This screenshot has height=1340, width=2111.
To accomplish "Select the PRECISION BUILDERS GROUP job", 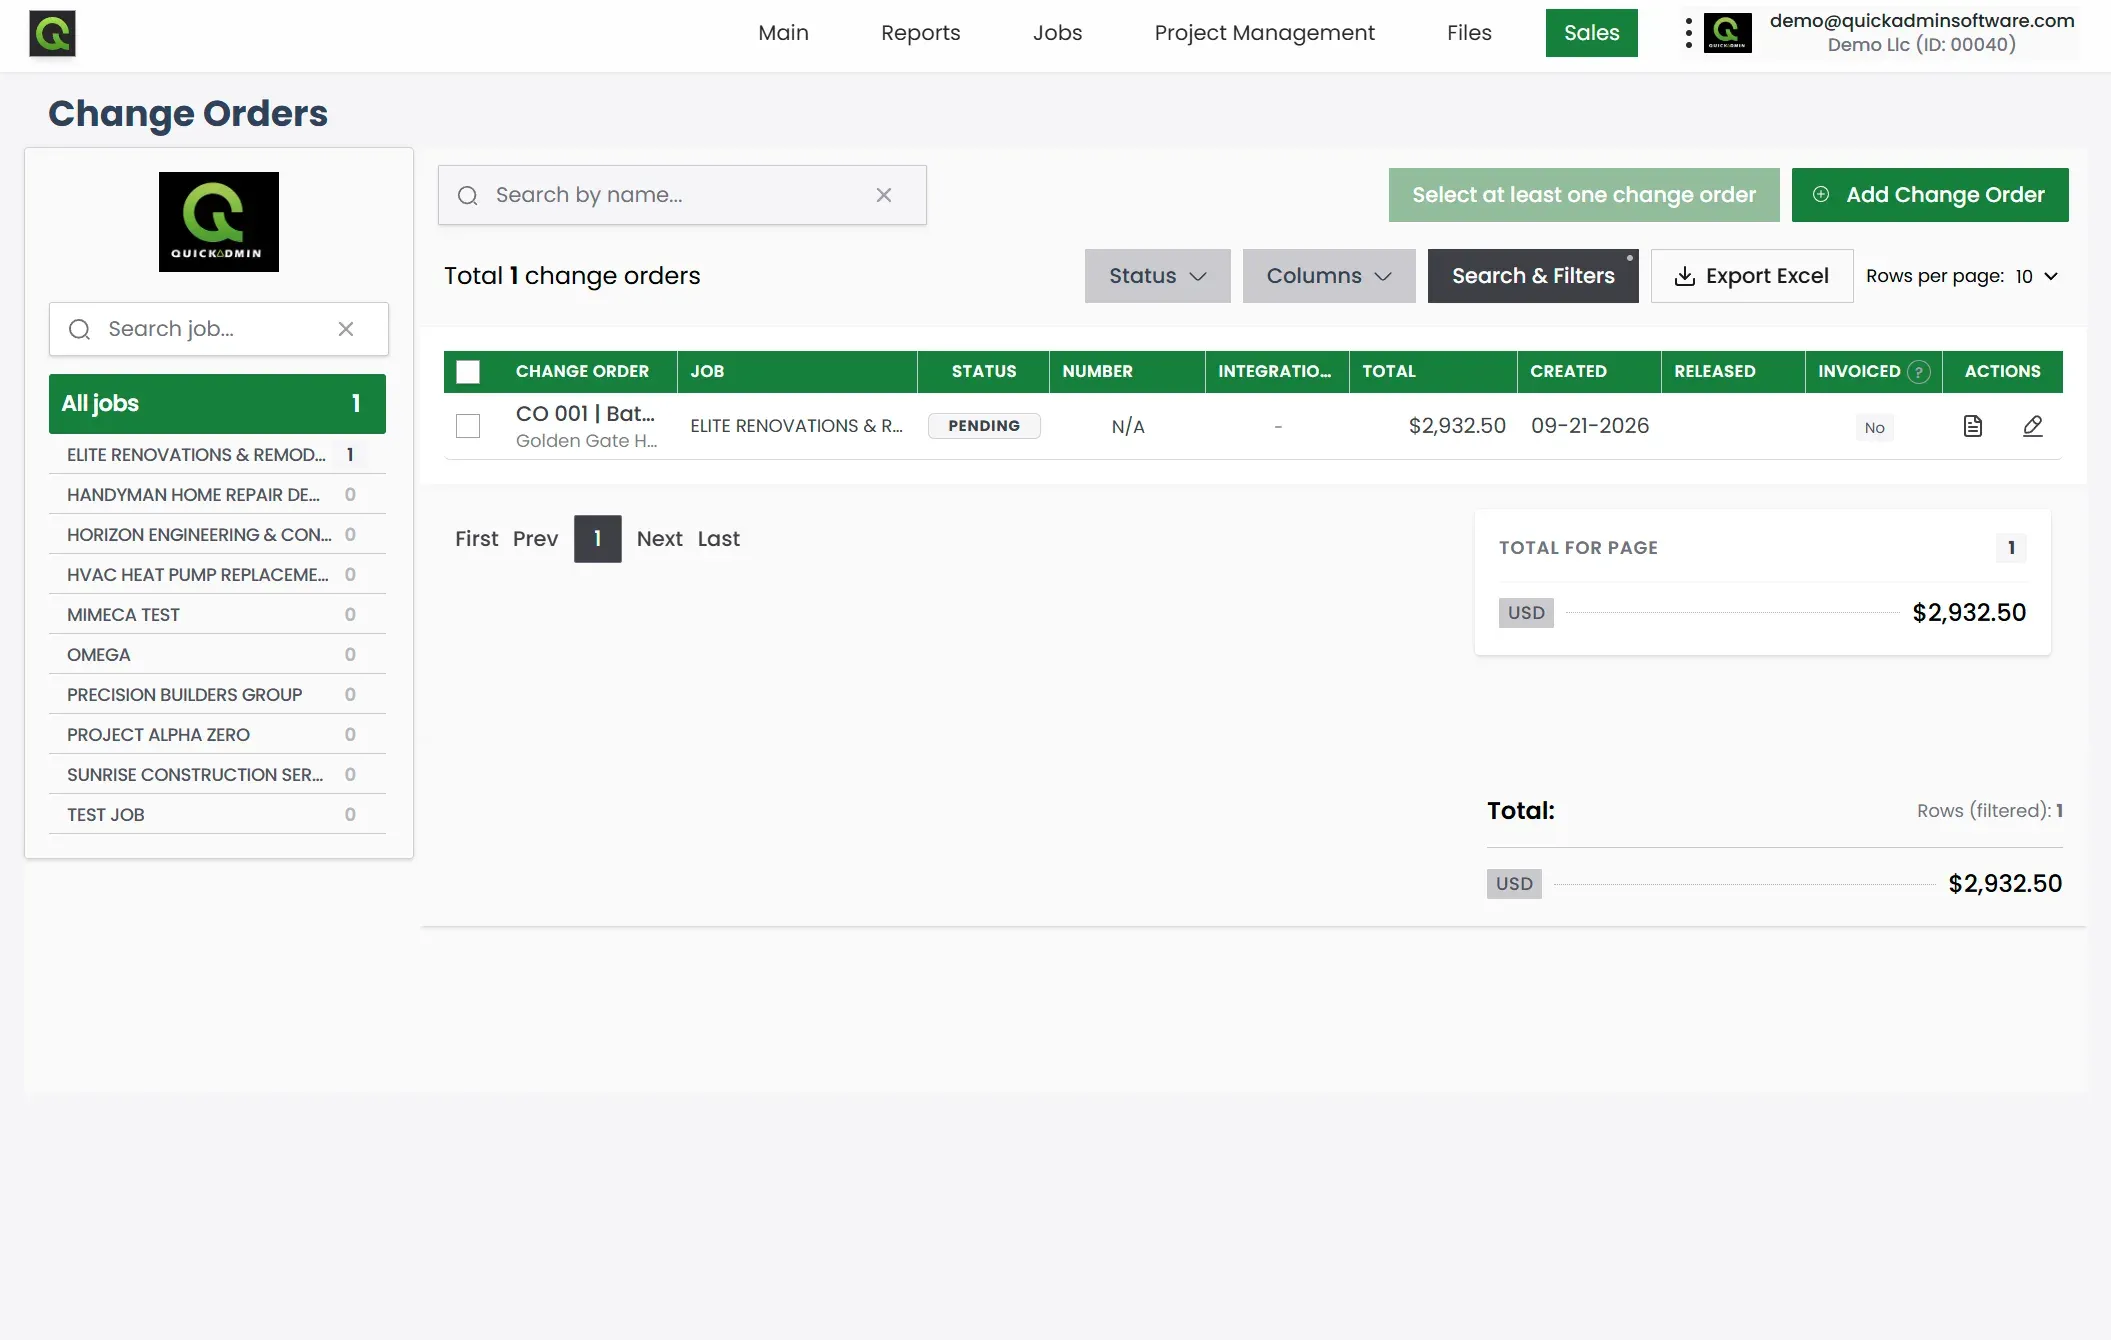I will [217, 695].
